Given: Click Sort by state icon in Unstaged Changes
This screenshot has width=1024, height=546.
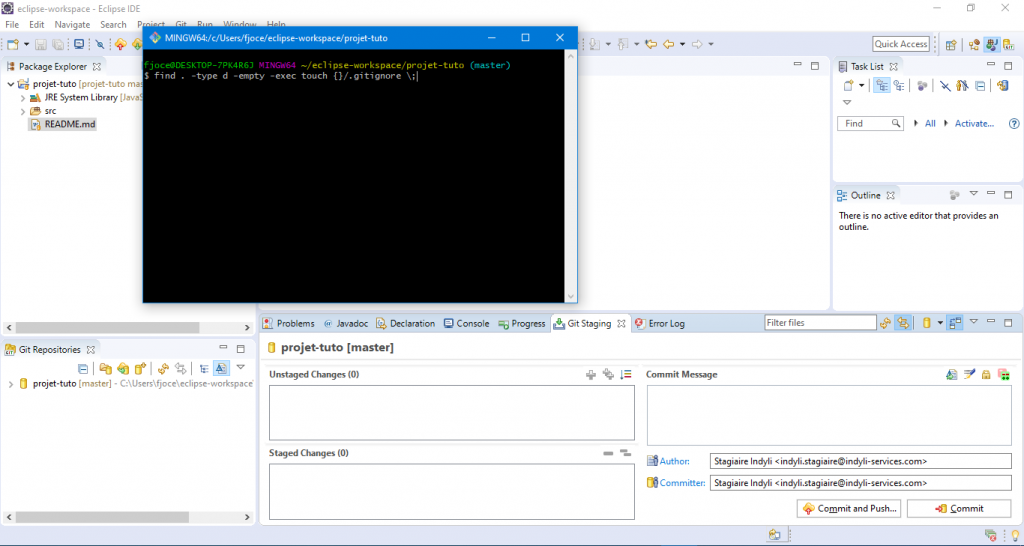Looking at the screenshot, I should [x=626, y=375].
